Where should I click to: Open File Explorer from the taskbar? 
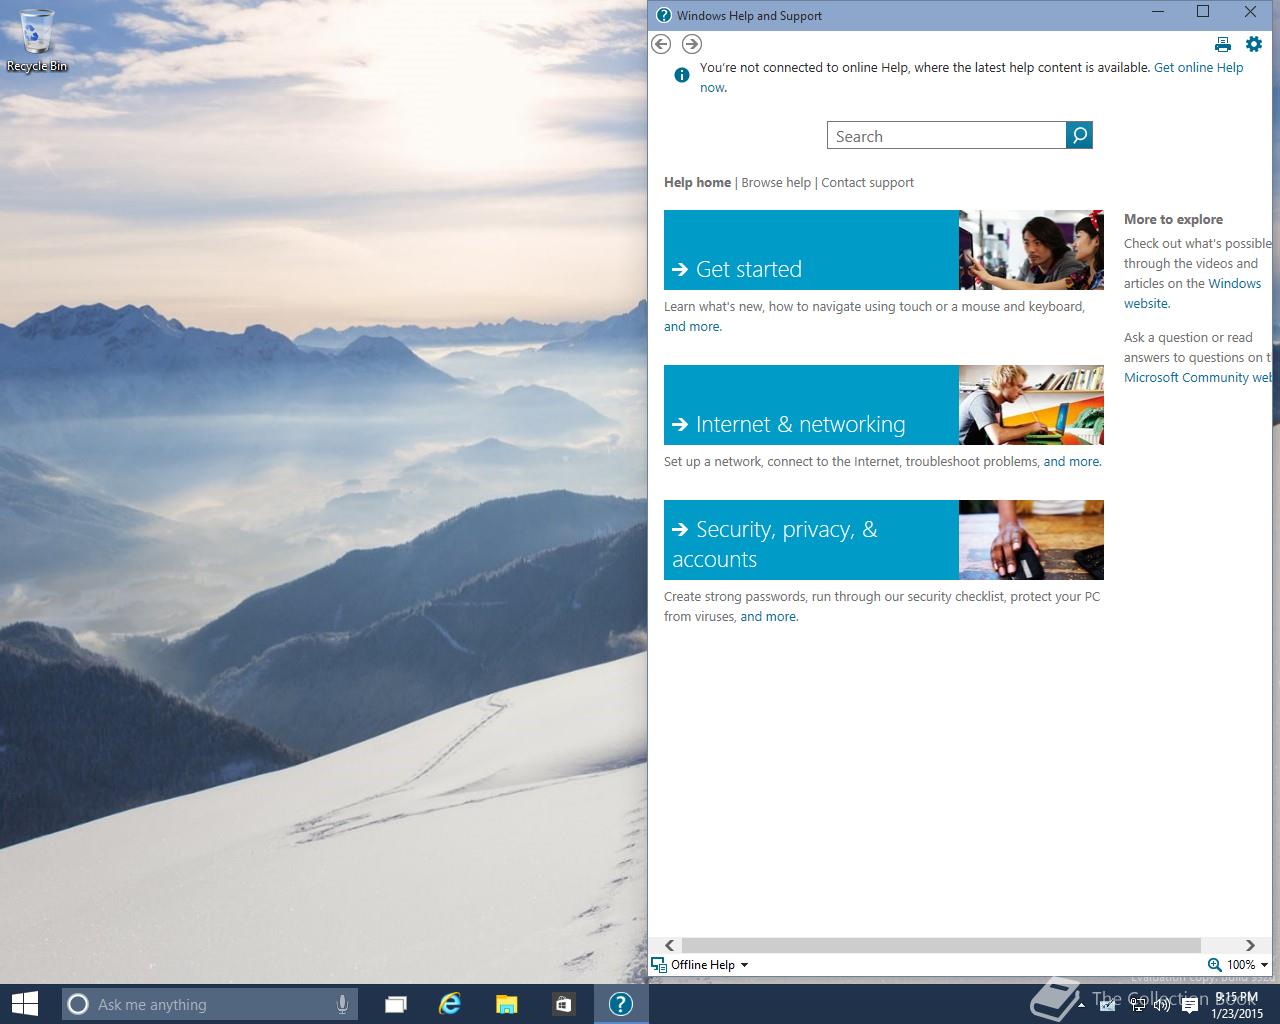pyautogui.click(x=507, y=1004)
